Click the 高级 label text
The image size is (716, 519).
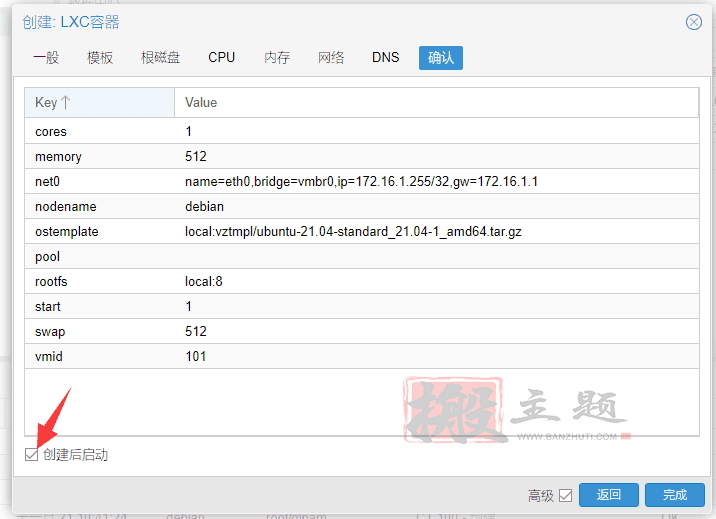pos(541,495)
